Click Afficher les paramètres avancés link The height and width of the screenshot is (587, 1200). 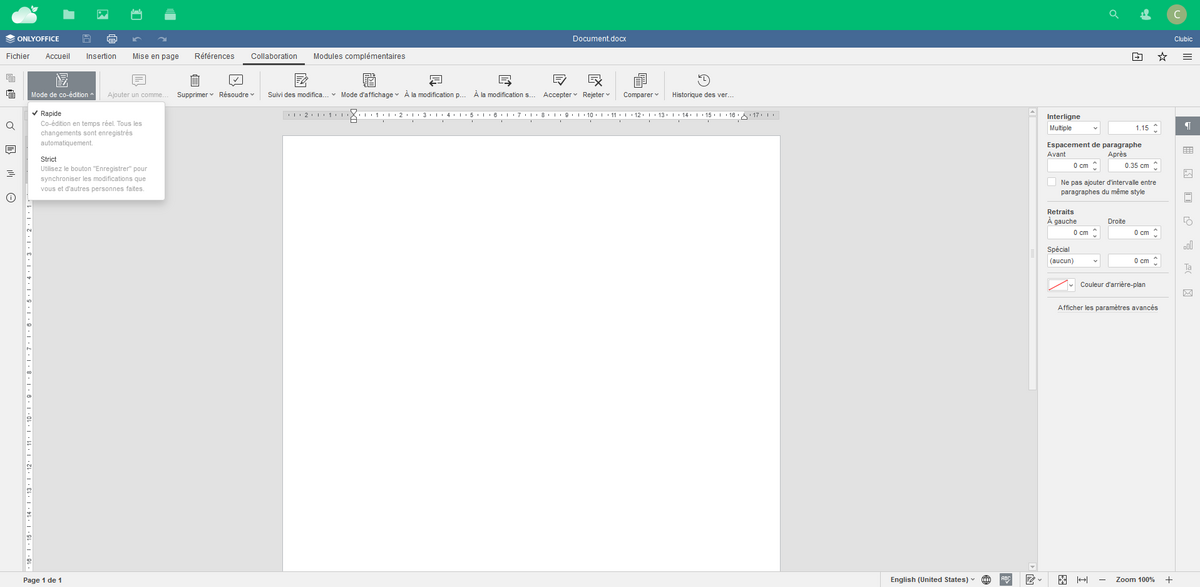pyautogui.click(x=1108, y=307)
